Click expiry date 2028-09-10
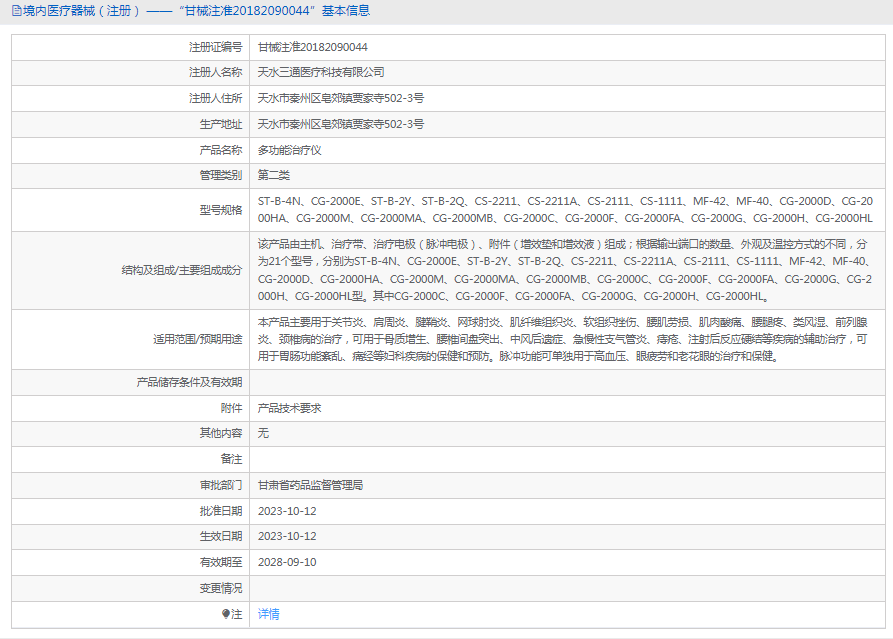The width and height of the screenshot is (893, 639). point(287,562)
